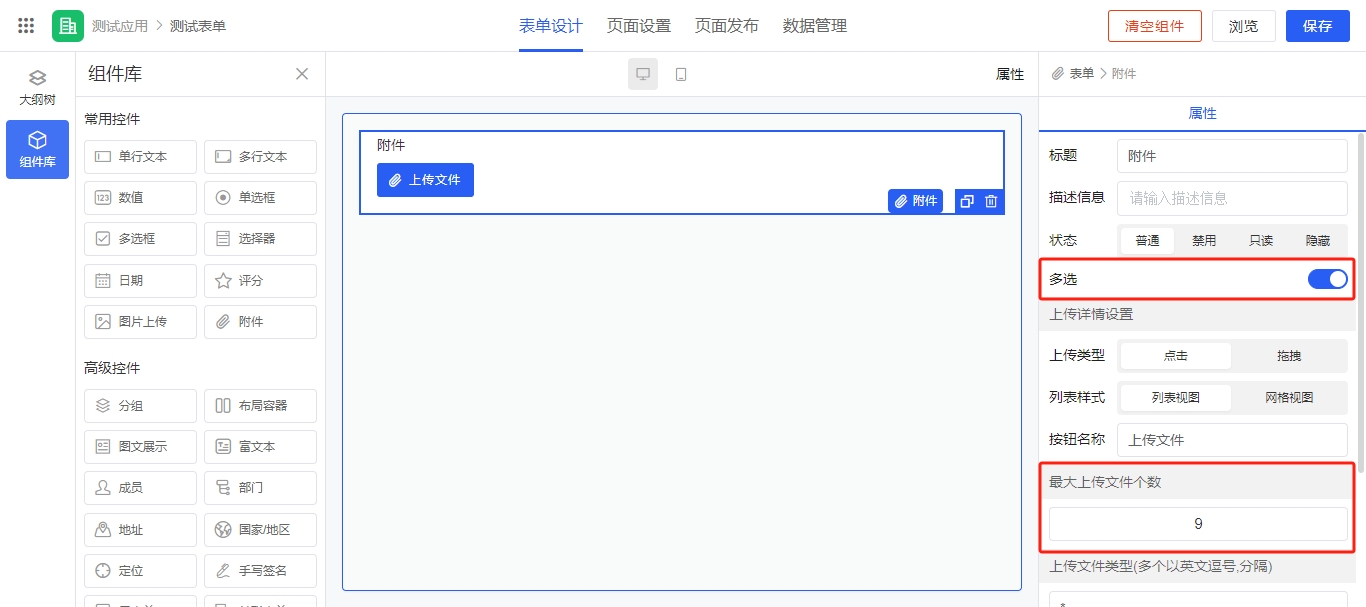Delete the selected attachment component
1366x607 pixels.
991,201
